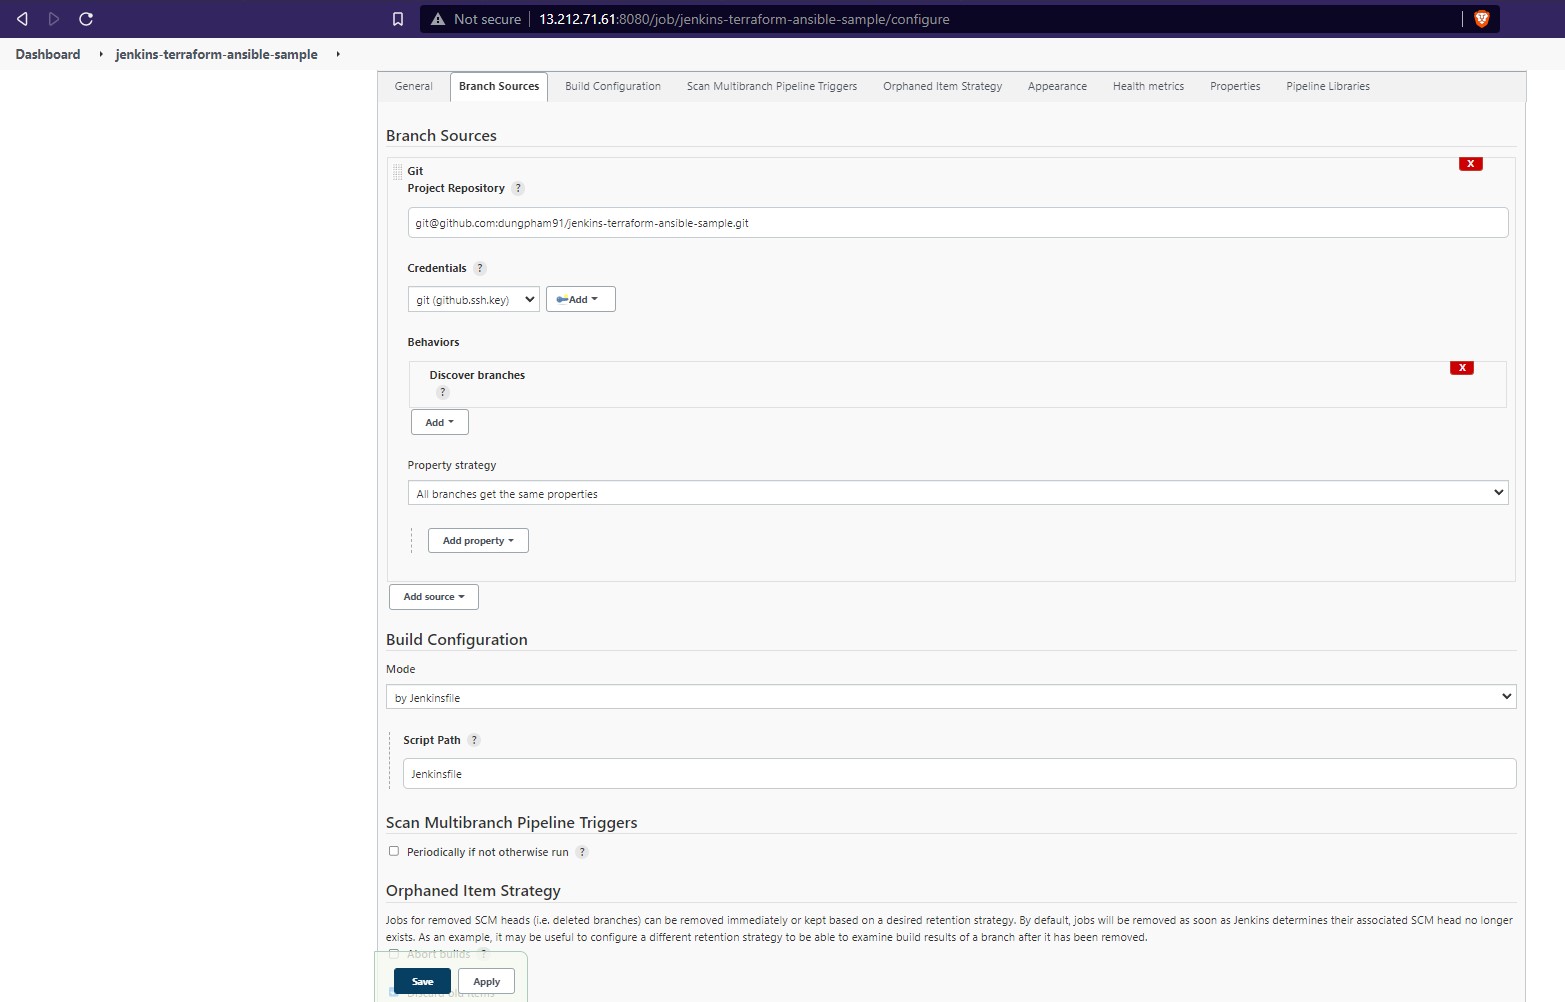The width and height of the screenshot is (1565, 1002).
Task: Open the Credentials dropdown
Action: click(x=473, y=299)
